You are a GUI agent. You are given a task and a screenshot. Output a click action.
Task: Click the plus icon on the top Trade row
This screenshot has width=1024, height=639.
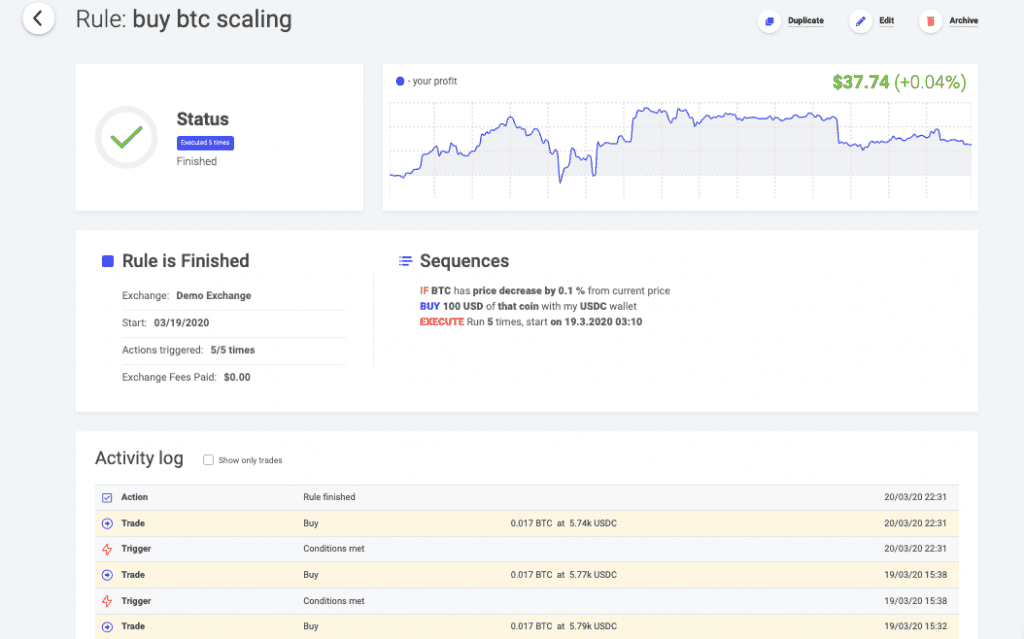pyautogui.click(x=107, y=522)
